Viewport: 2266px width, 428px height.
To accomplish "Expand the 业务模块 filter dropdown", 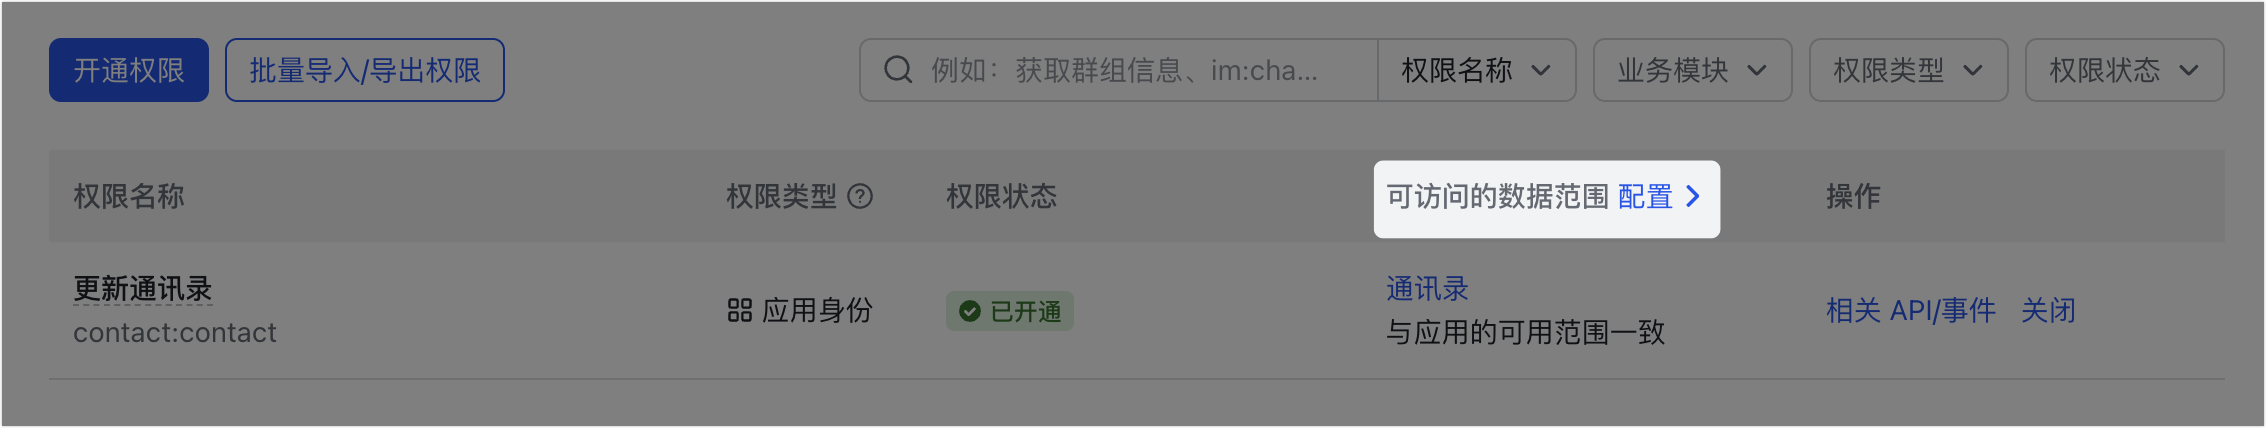I will [x=1692, y=70].
